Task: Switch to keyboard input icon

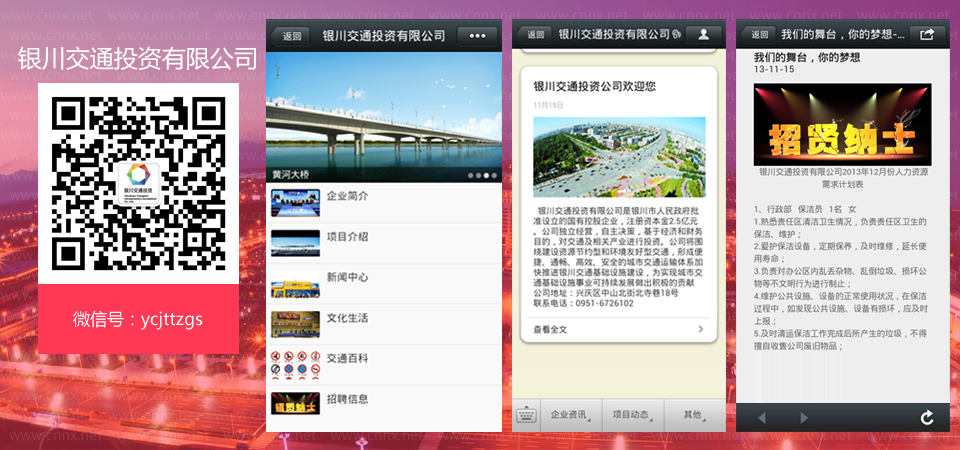Action: 526,415
